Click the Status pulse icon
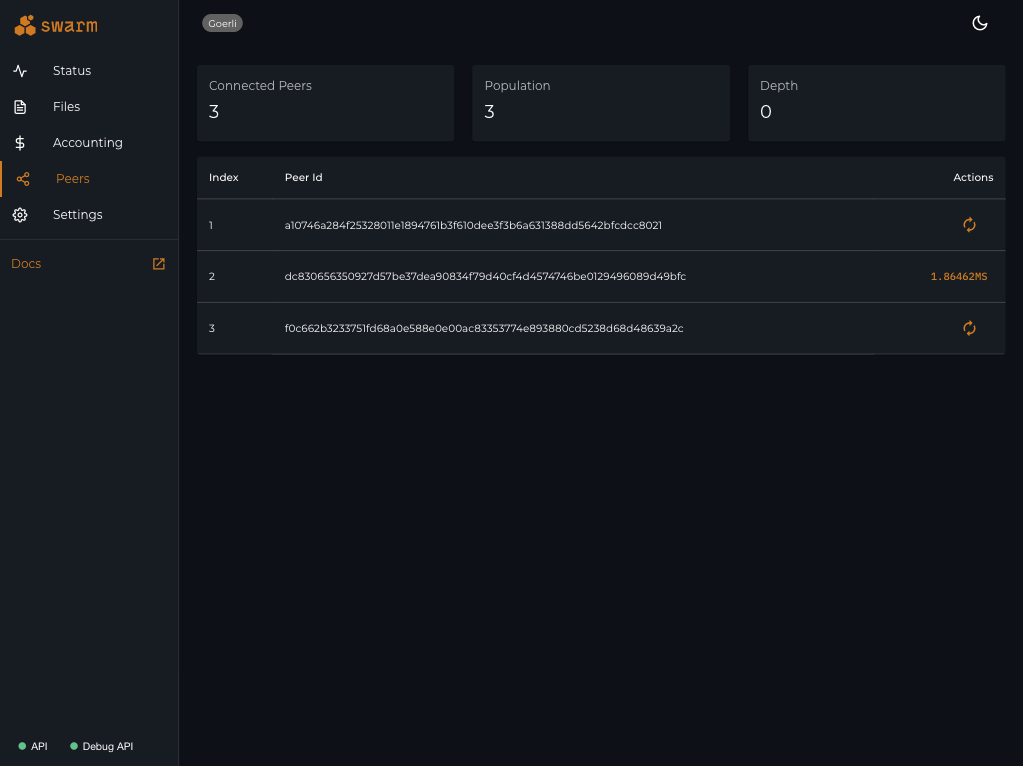Viewport: 1023px width, 766px height. 20,71
